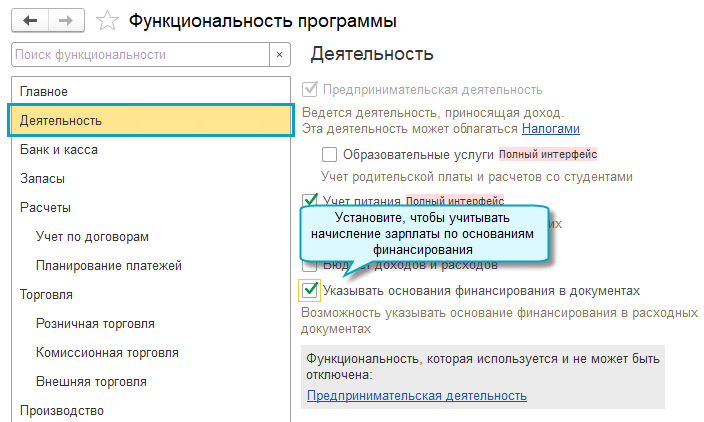The image size is (704, 422).
Task: Open 'Розничная торговля' subsection
Action: pos(95,324)
